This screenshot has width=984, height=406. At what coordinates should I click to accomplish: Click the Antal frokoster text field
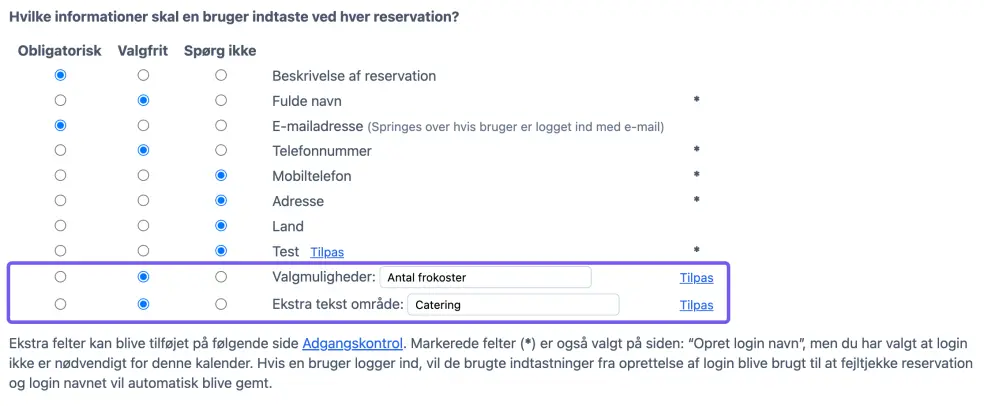coord(485,277)
